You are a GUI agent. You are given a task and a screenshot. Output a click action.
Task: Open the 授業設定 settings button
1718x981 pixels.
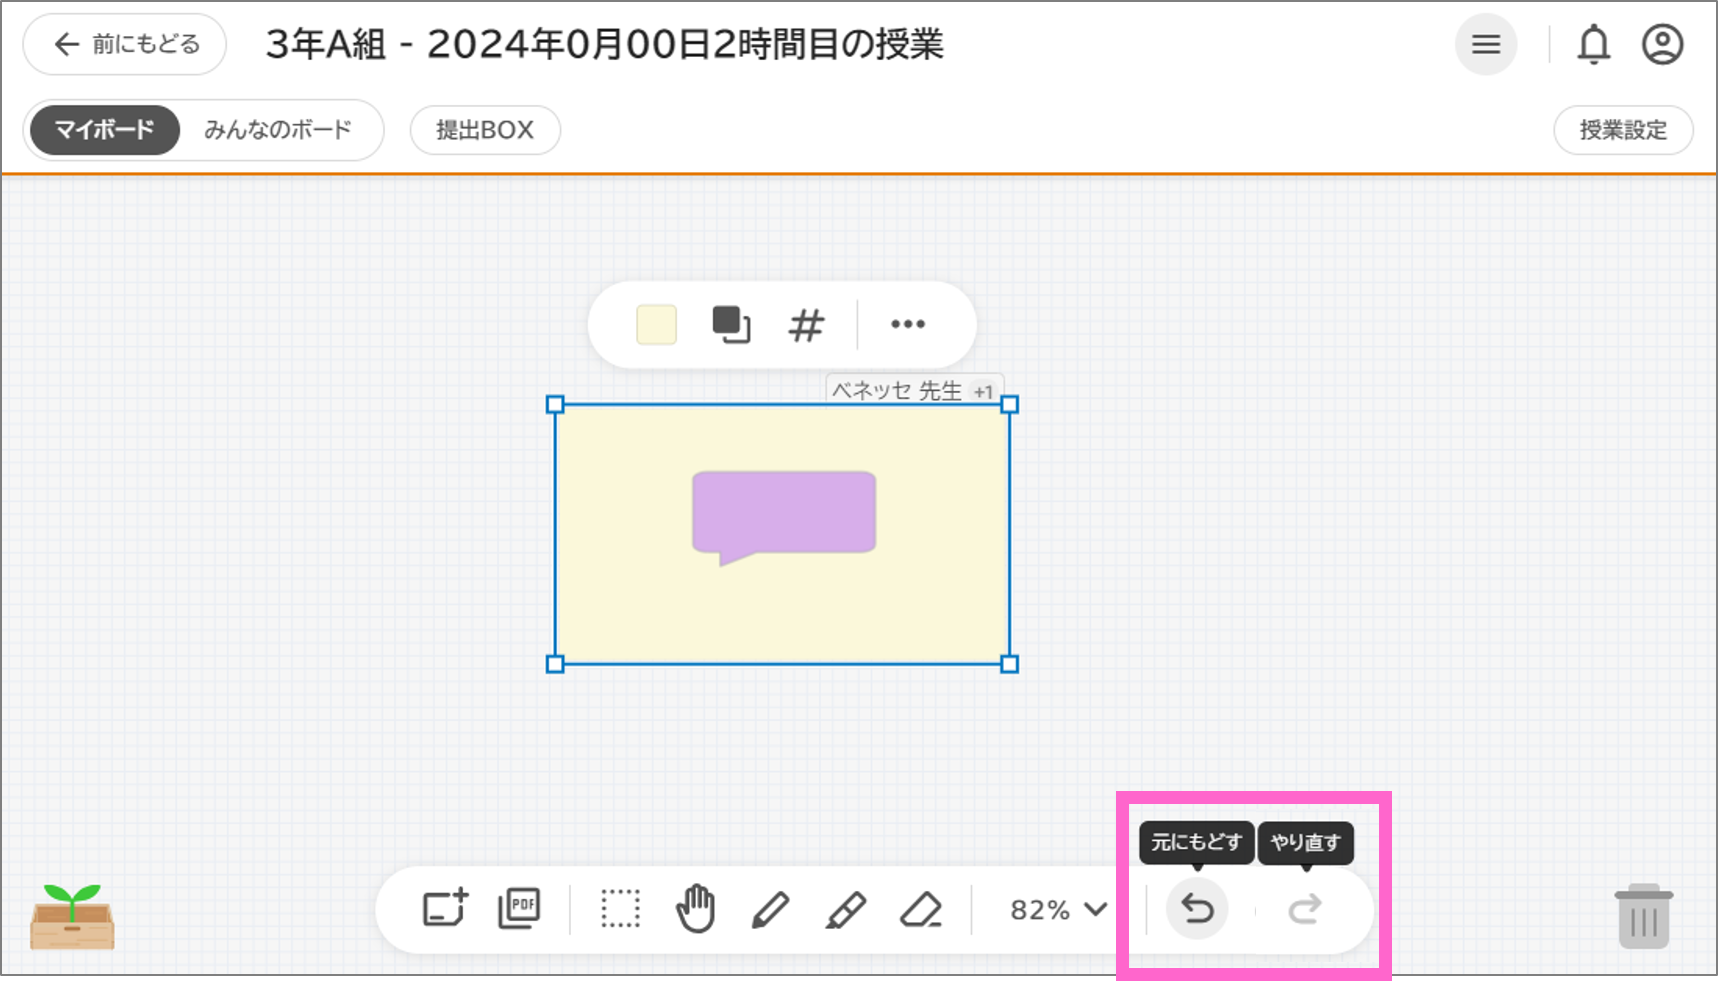point(1623,129)
